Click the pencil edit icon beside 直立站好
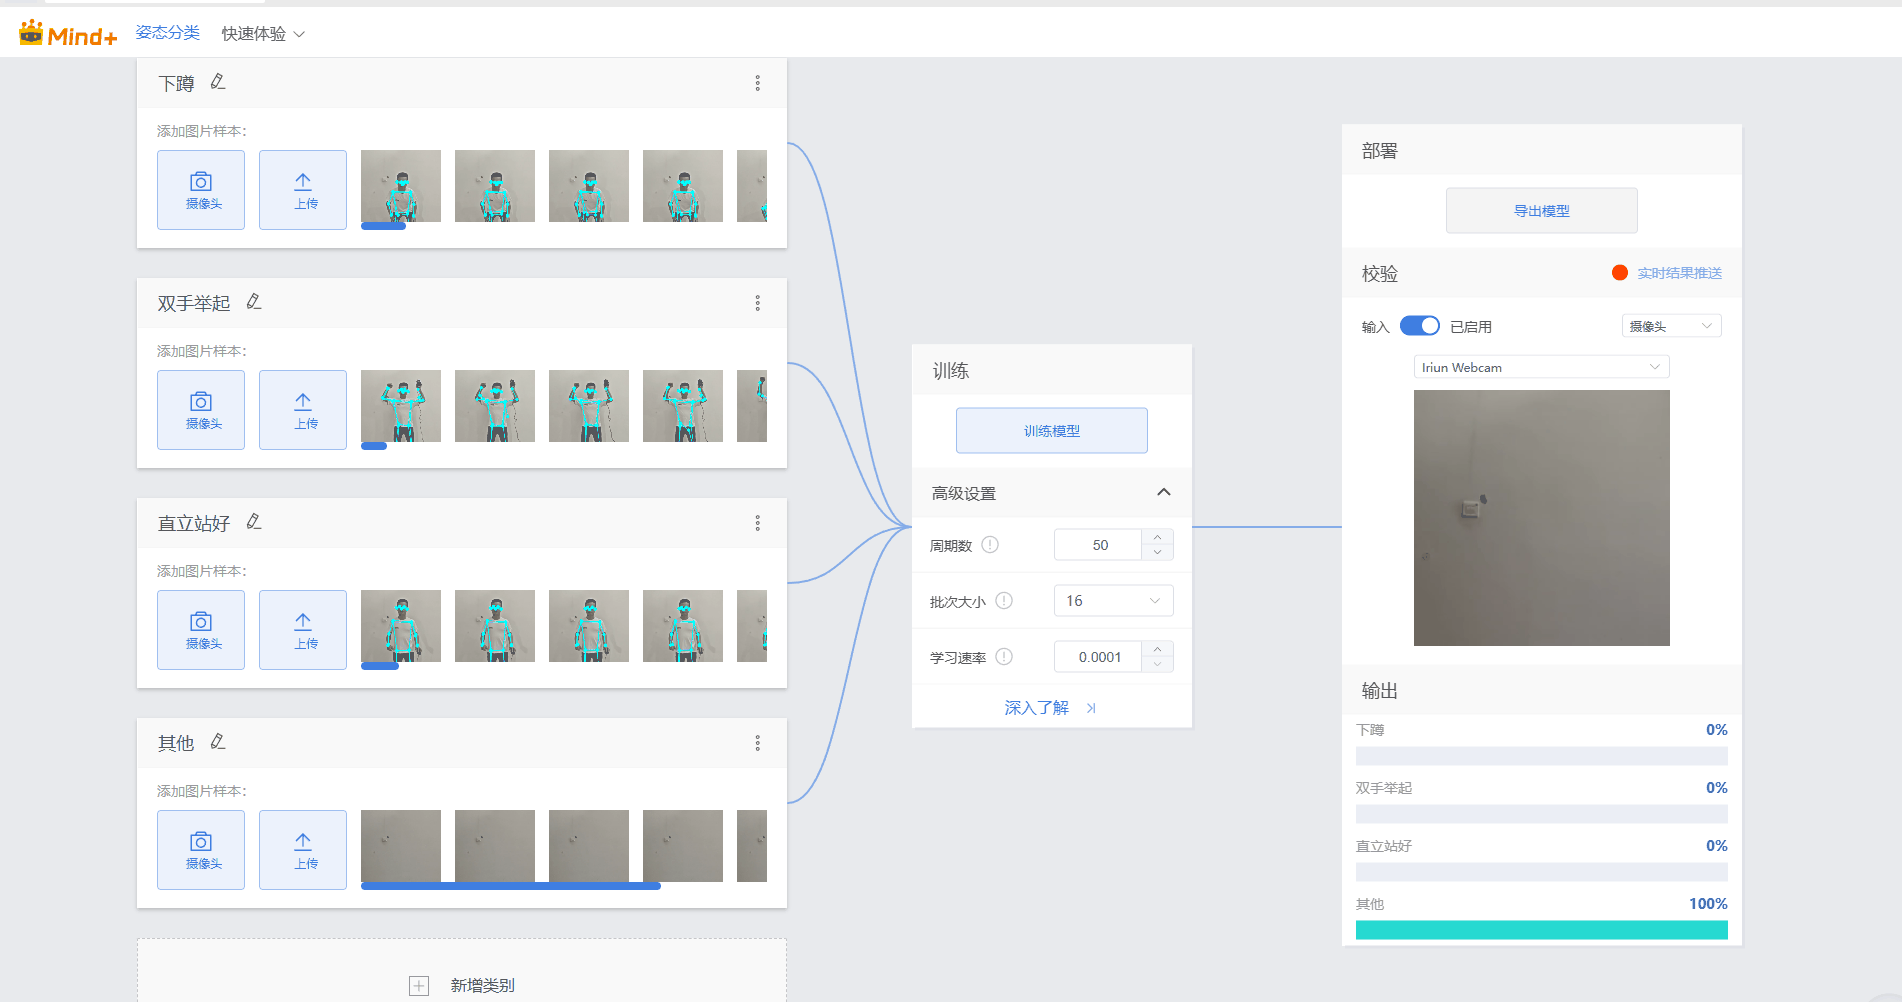The image size is (1902, 1002). pos(254,522)
